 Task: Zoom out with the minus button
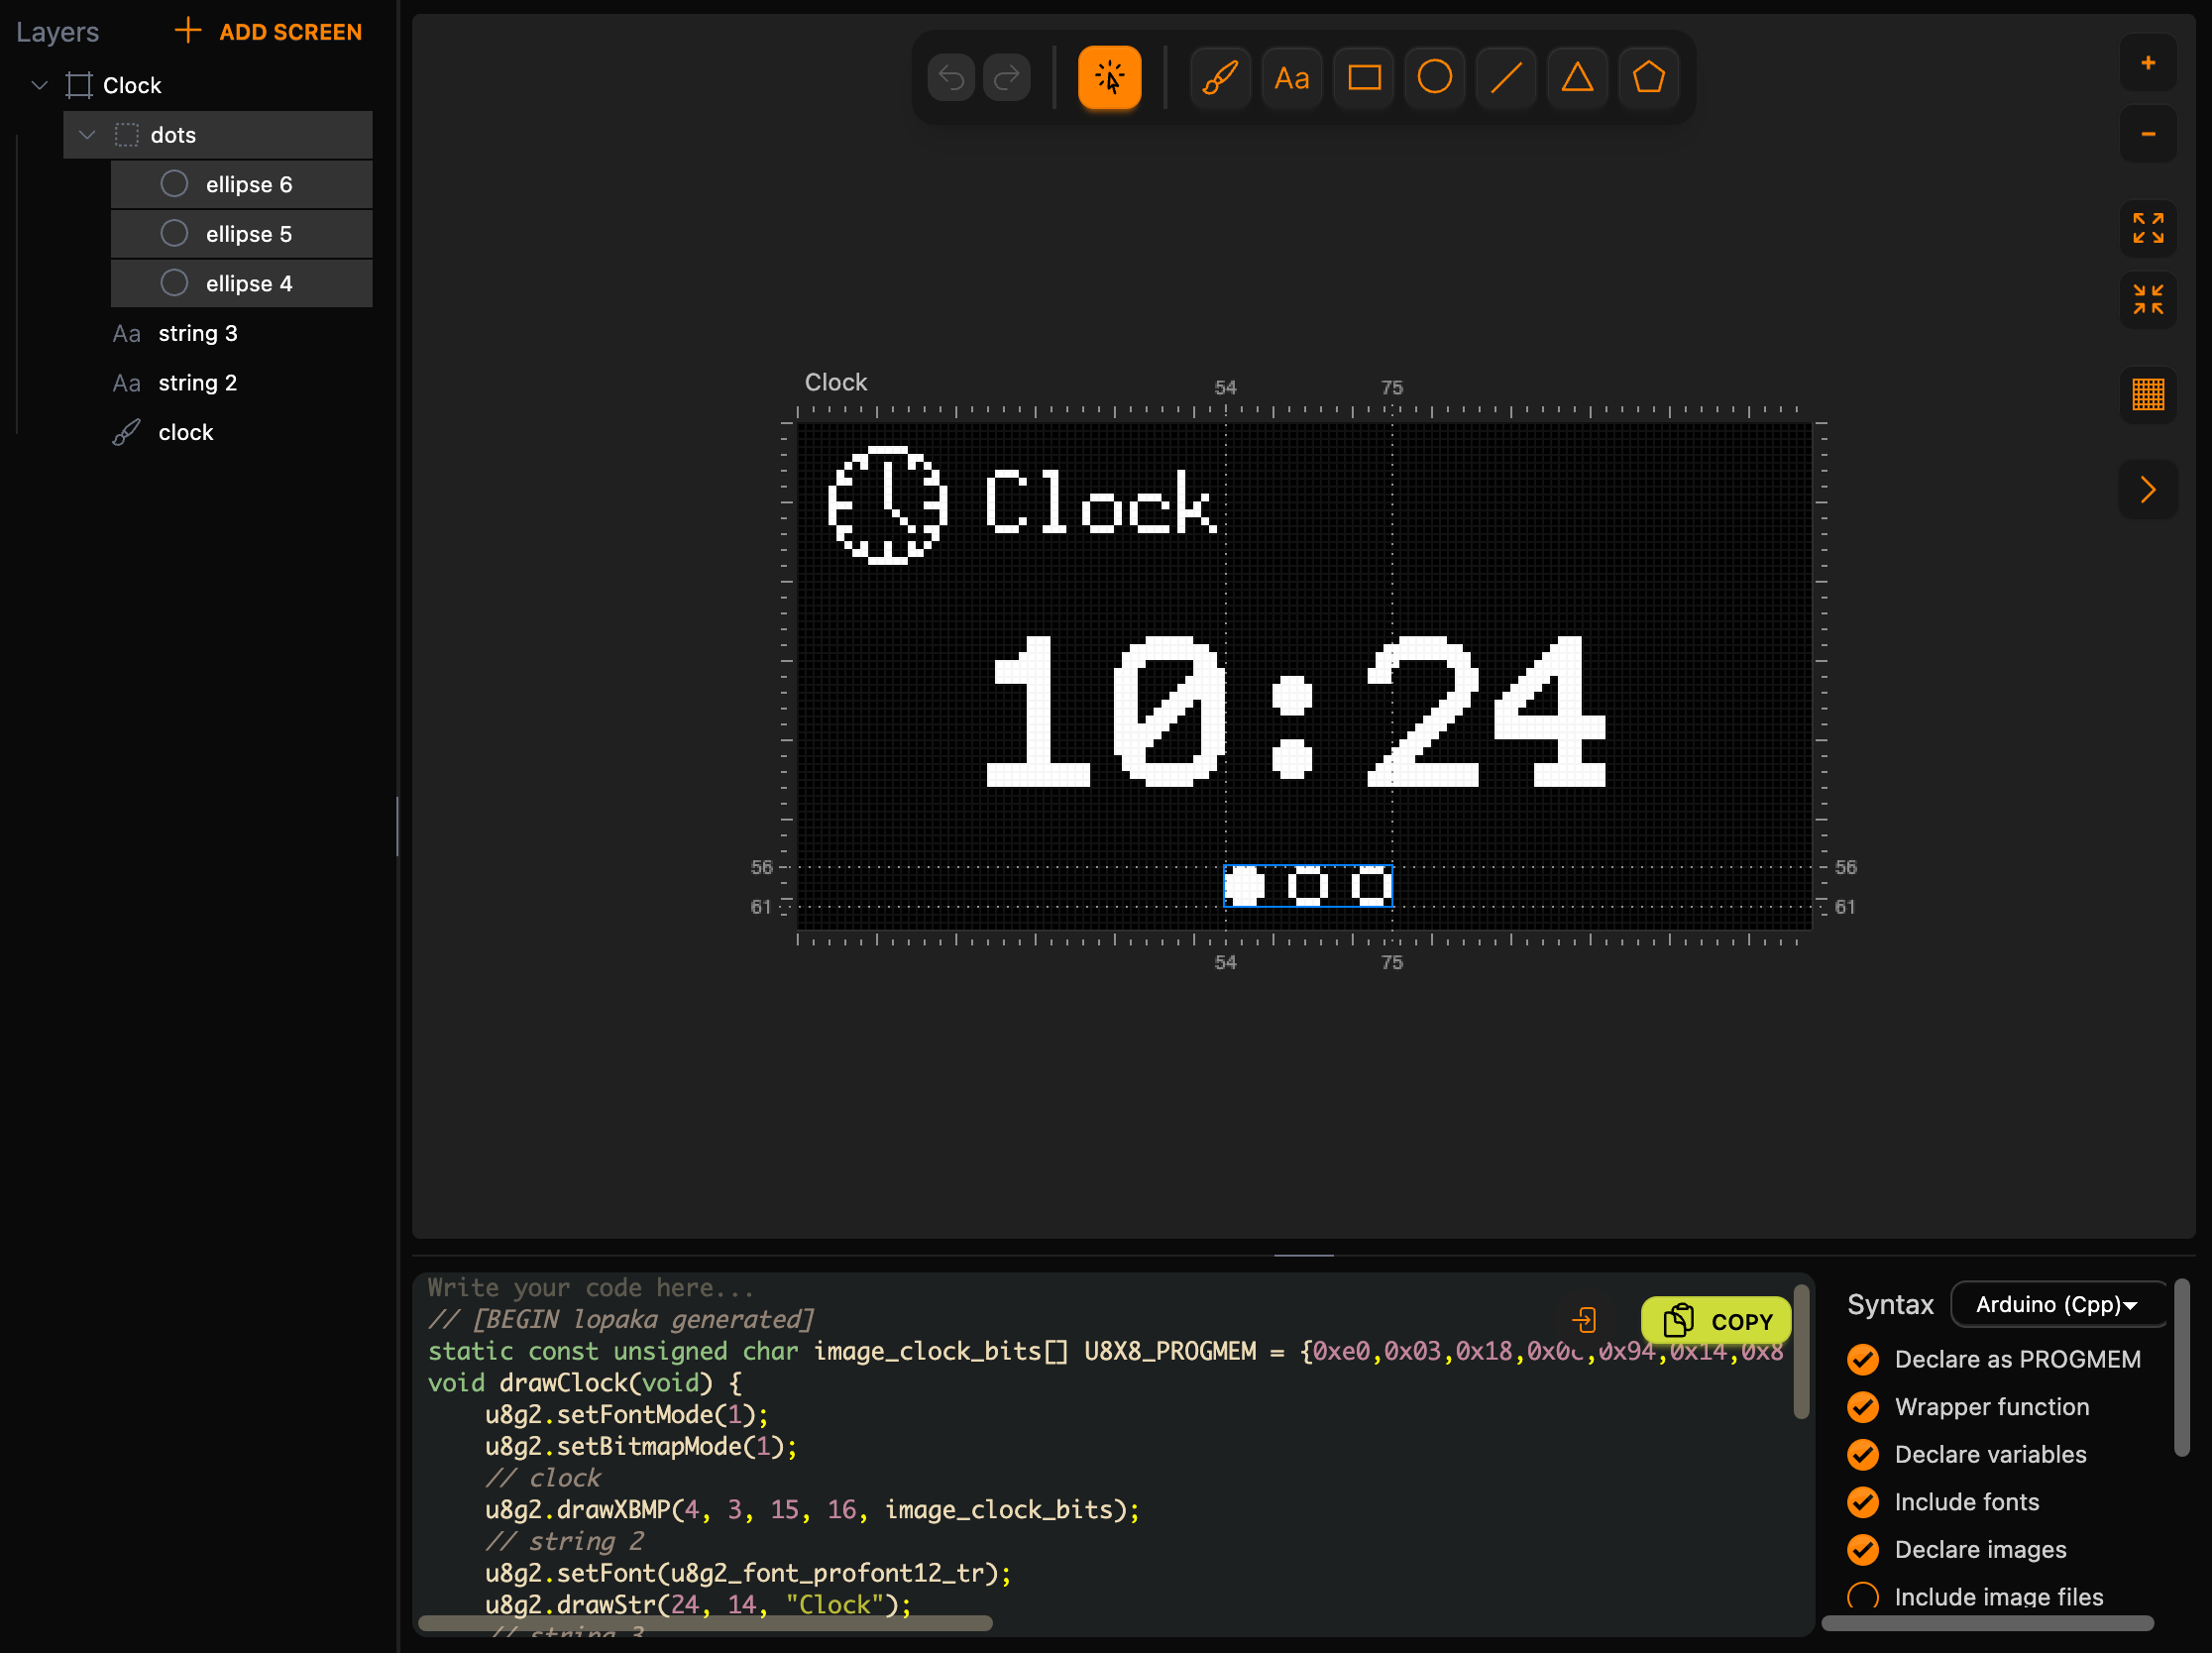(x=2147, y=134)
